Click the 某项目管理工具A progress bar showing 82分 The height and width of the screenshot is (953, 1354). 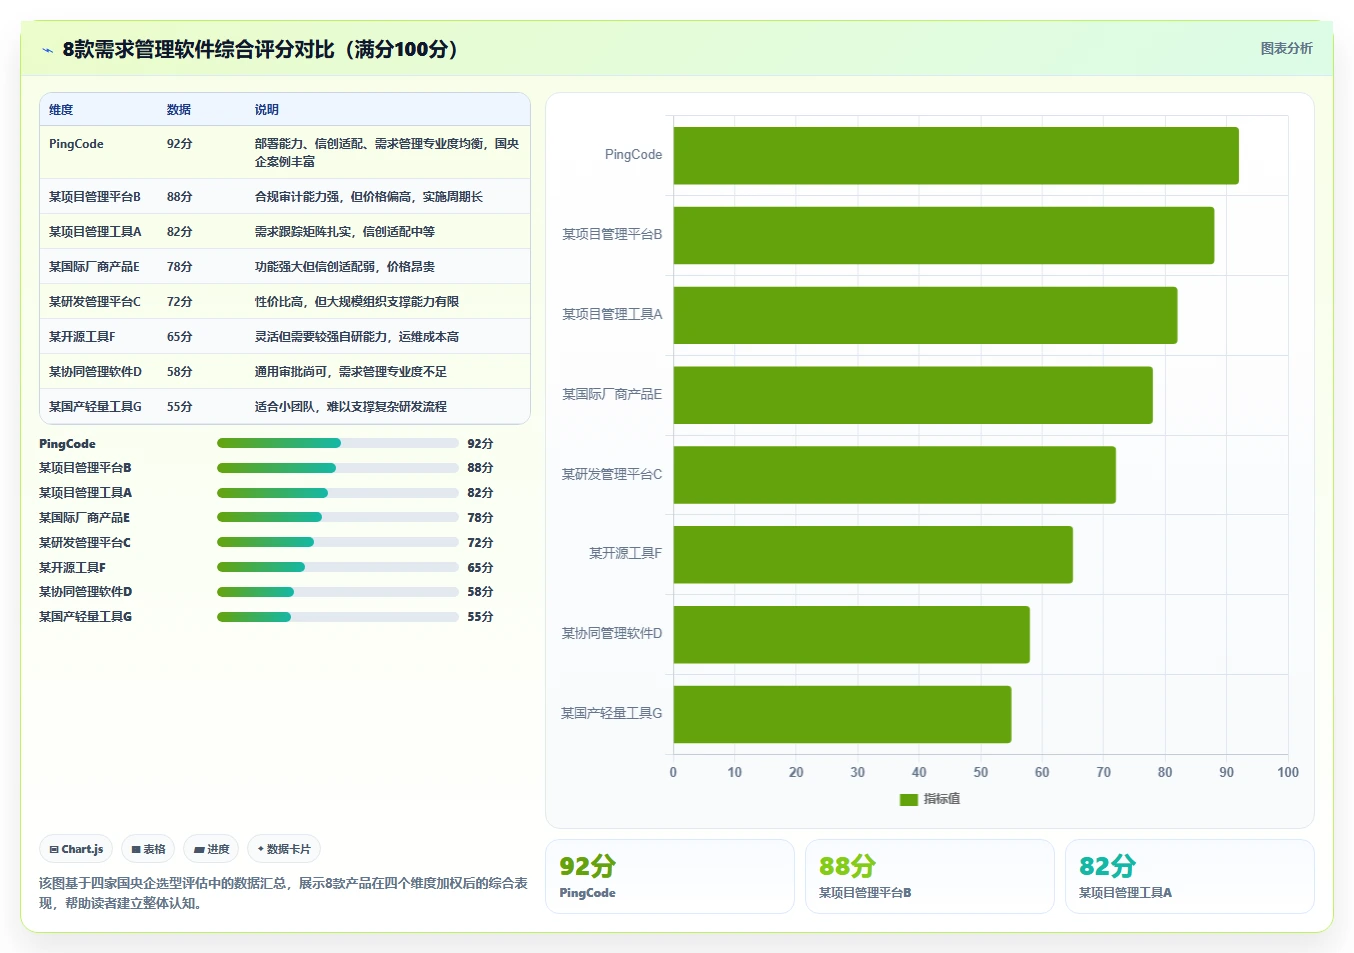[x=338, y=493]
